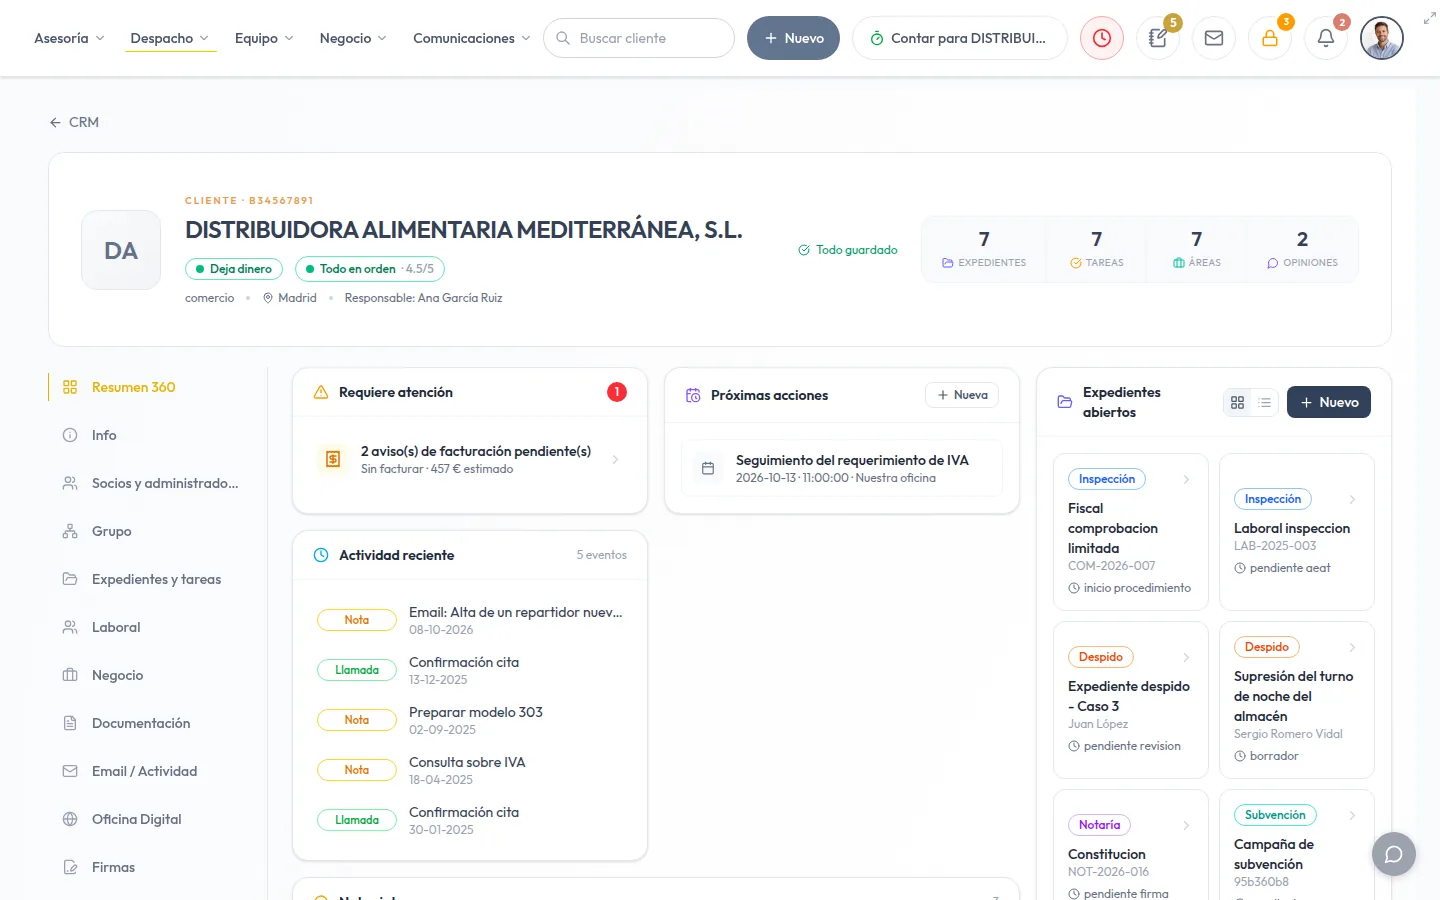Viewport: 1440px width, 900px height.
Task: Click the Actividad reciente clock icon
Action: point(321,555)
